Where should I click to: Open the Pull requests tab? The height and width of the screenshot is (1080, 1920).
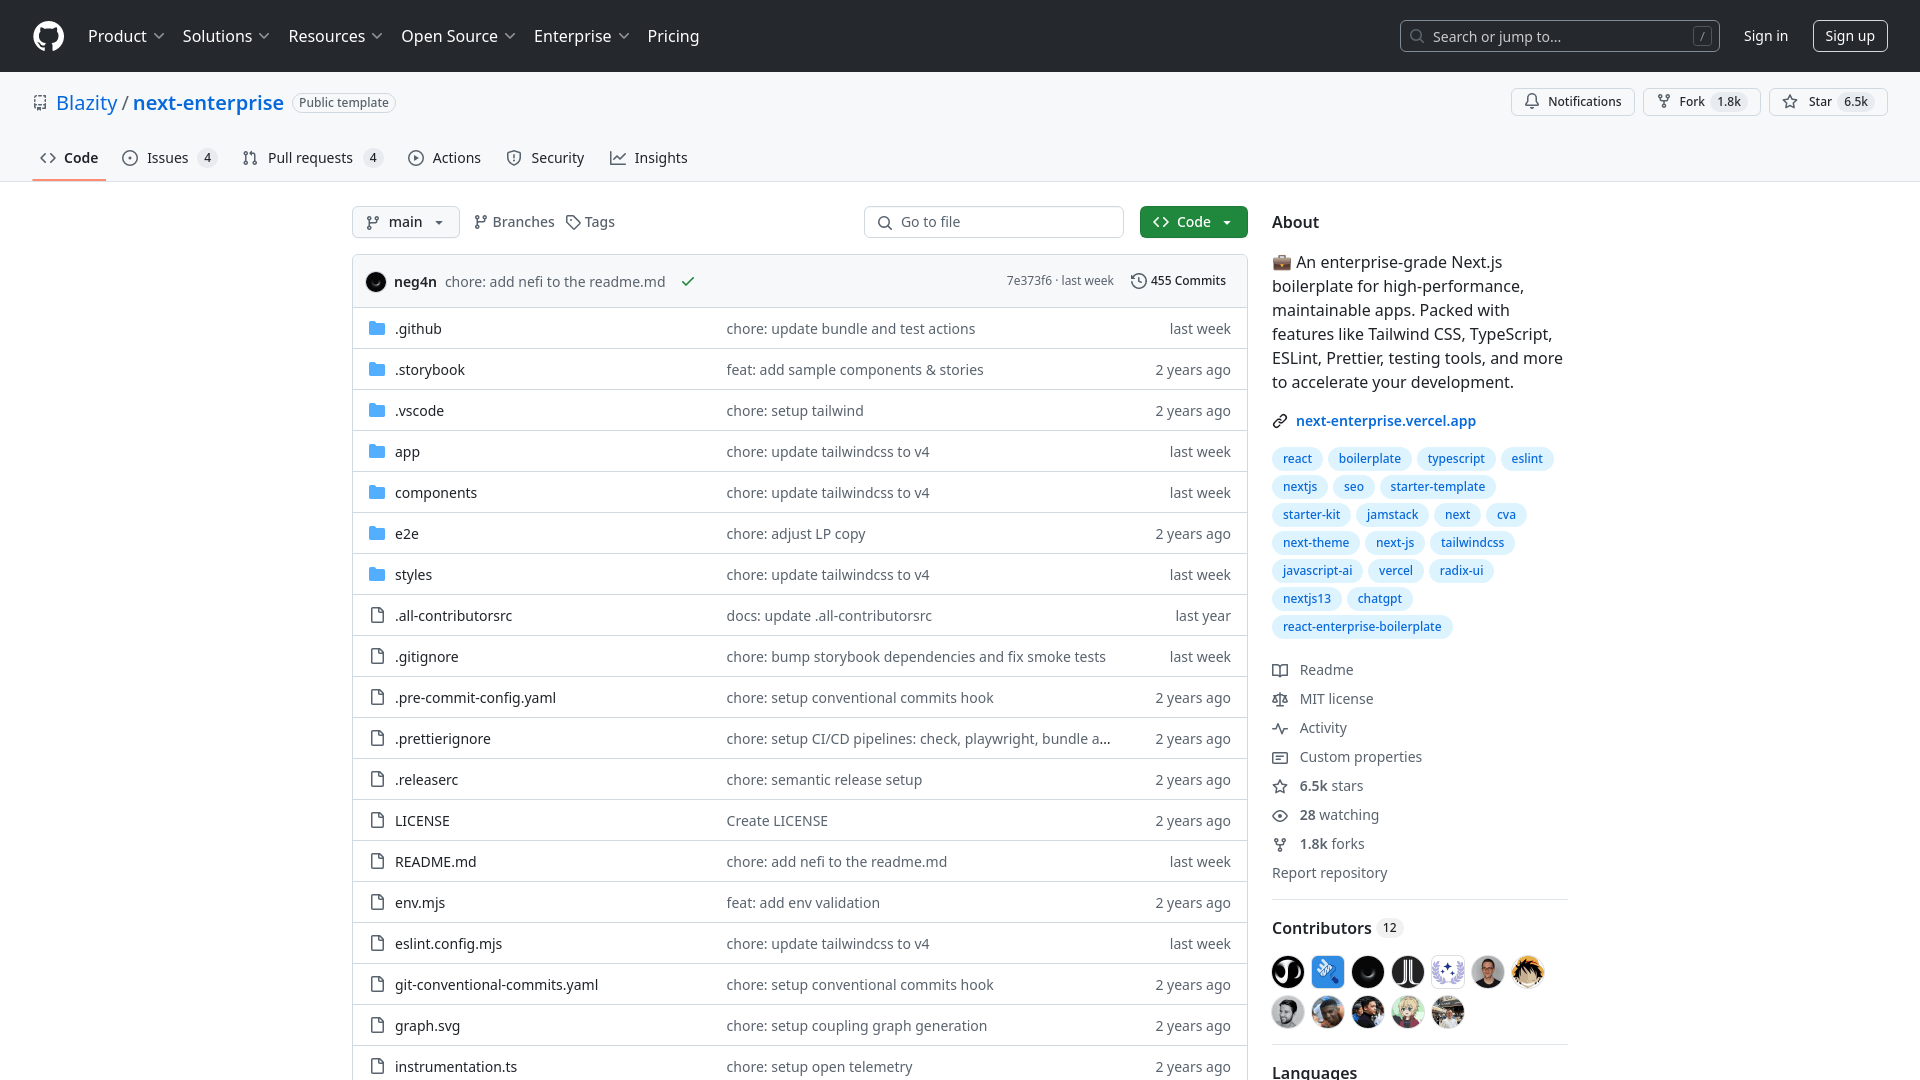point(310,158)
